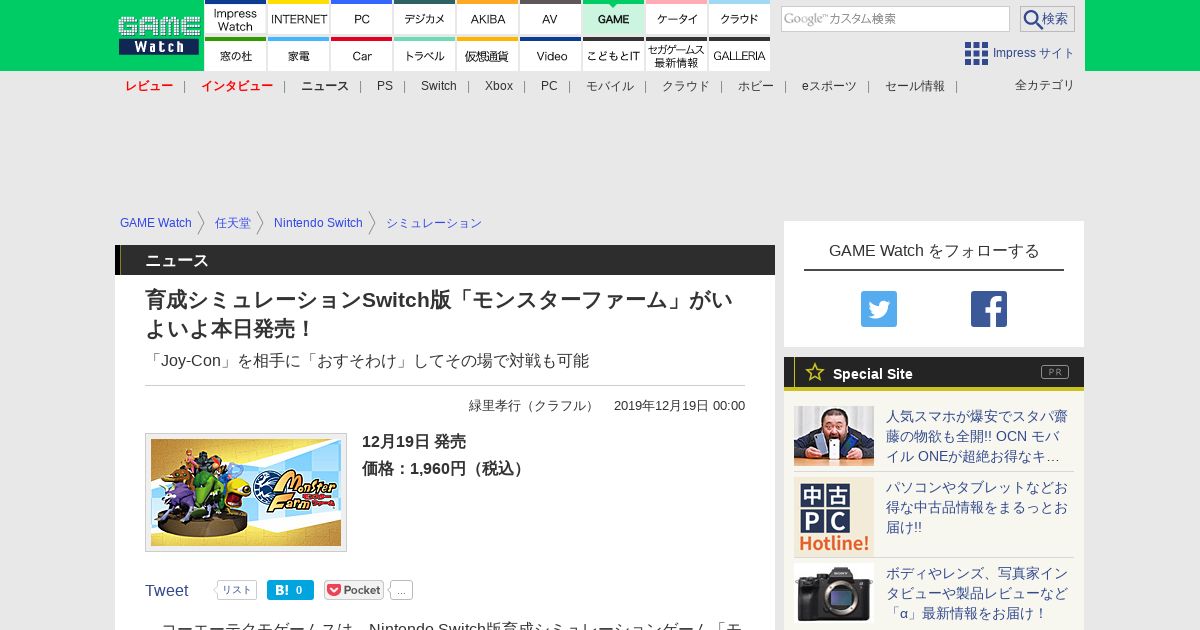This screenshot has width=1200, height=630.
Task: Click the Impress site grid icon
Action: tap(976, 53)
